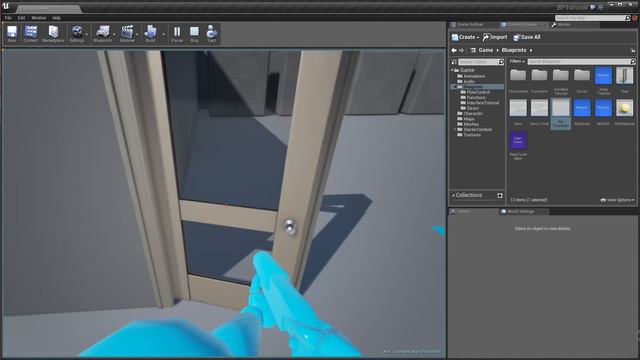Expand path arrow after Blueprints breadcrumb
This screenshot has height=360, width=640.
coord(531,50)
